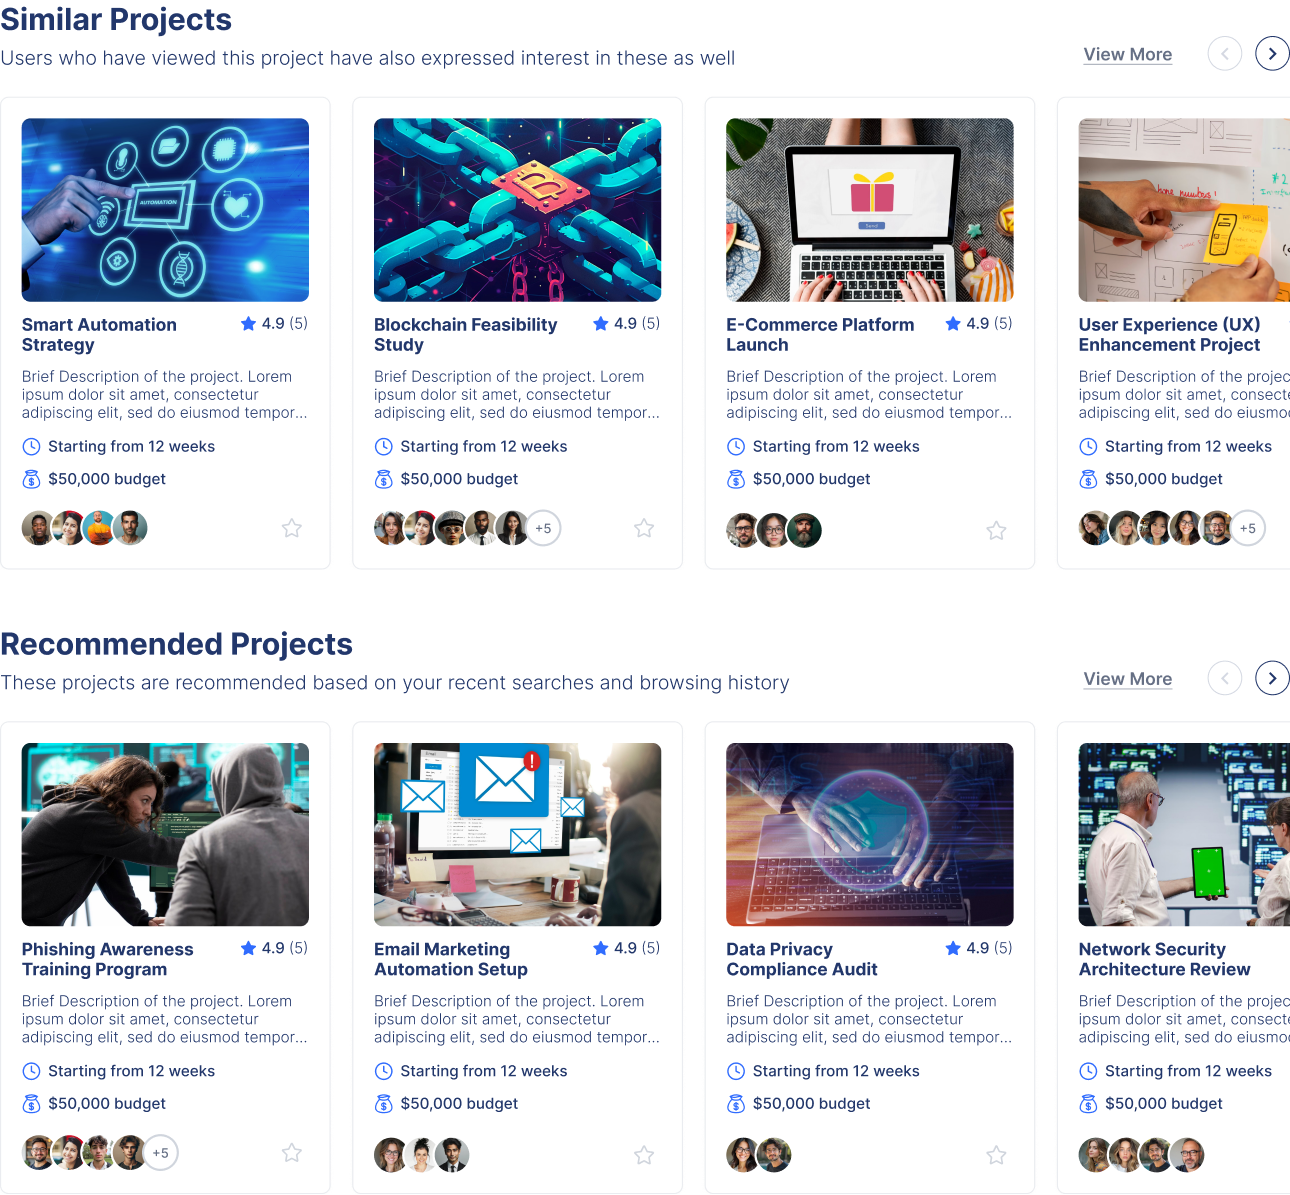Favorite the E-Commerce Platform Launch star
Image resolution: width=1290 pixels, height=1195 pixels.
tap(996, 531)
